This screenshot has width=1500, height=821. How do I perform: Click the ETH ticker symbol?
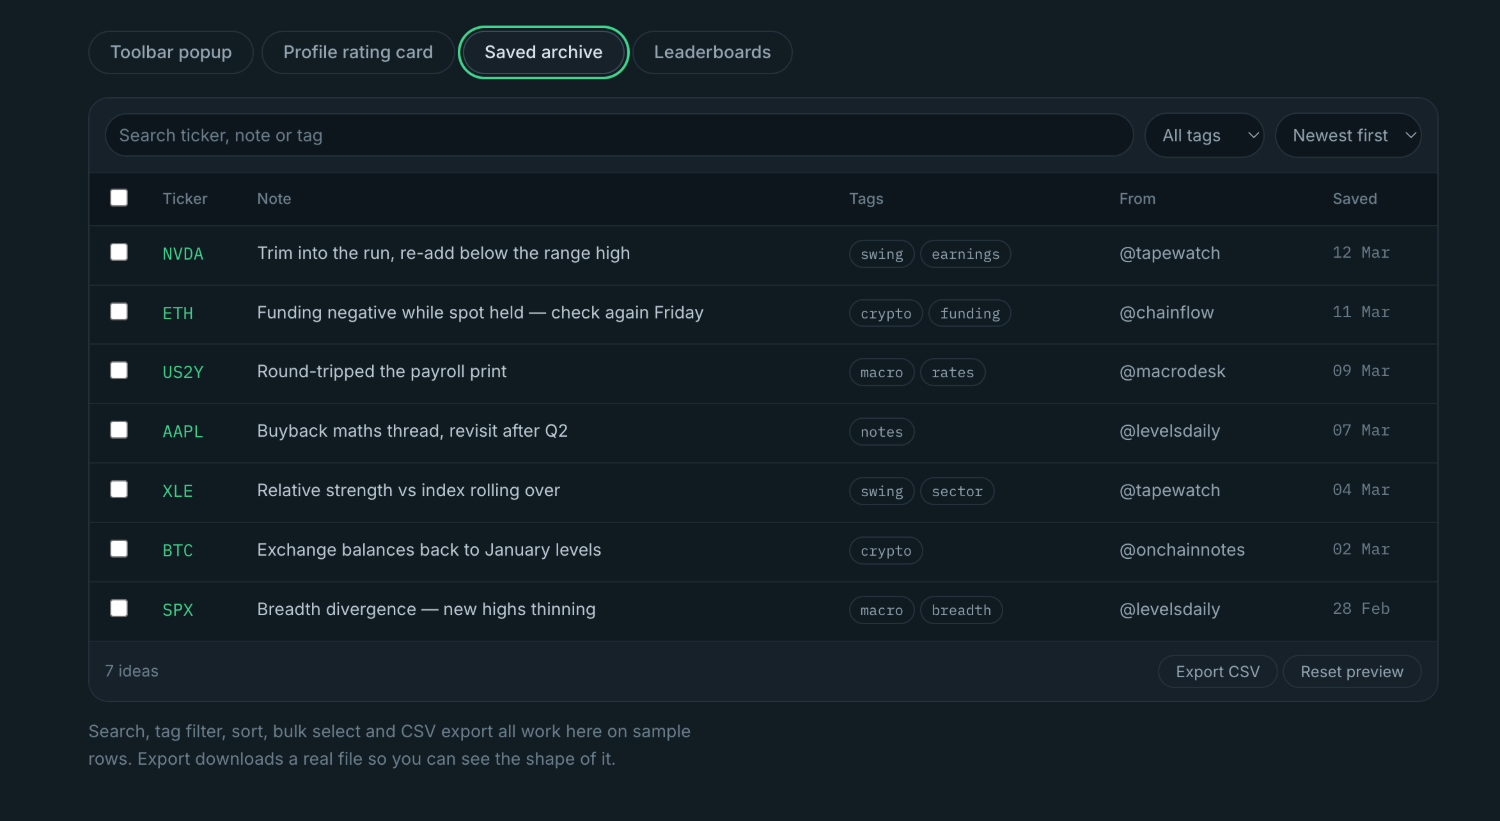pyautogui.click(x=178, y=313)
